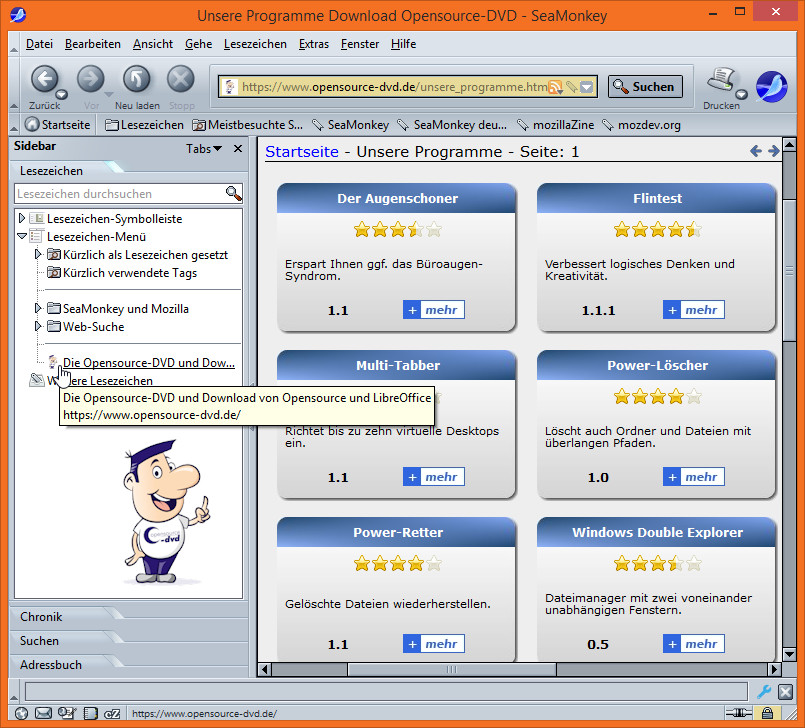805x728 pixels.
Task: Open the address bar history dropdown
Action: pos(587,87)
